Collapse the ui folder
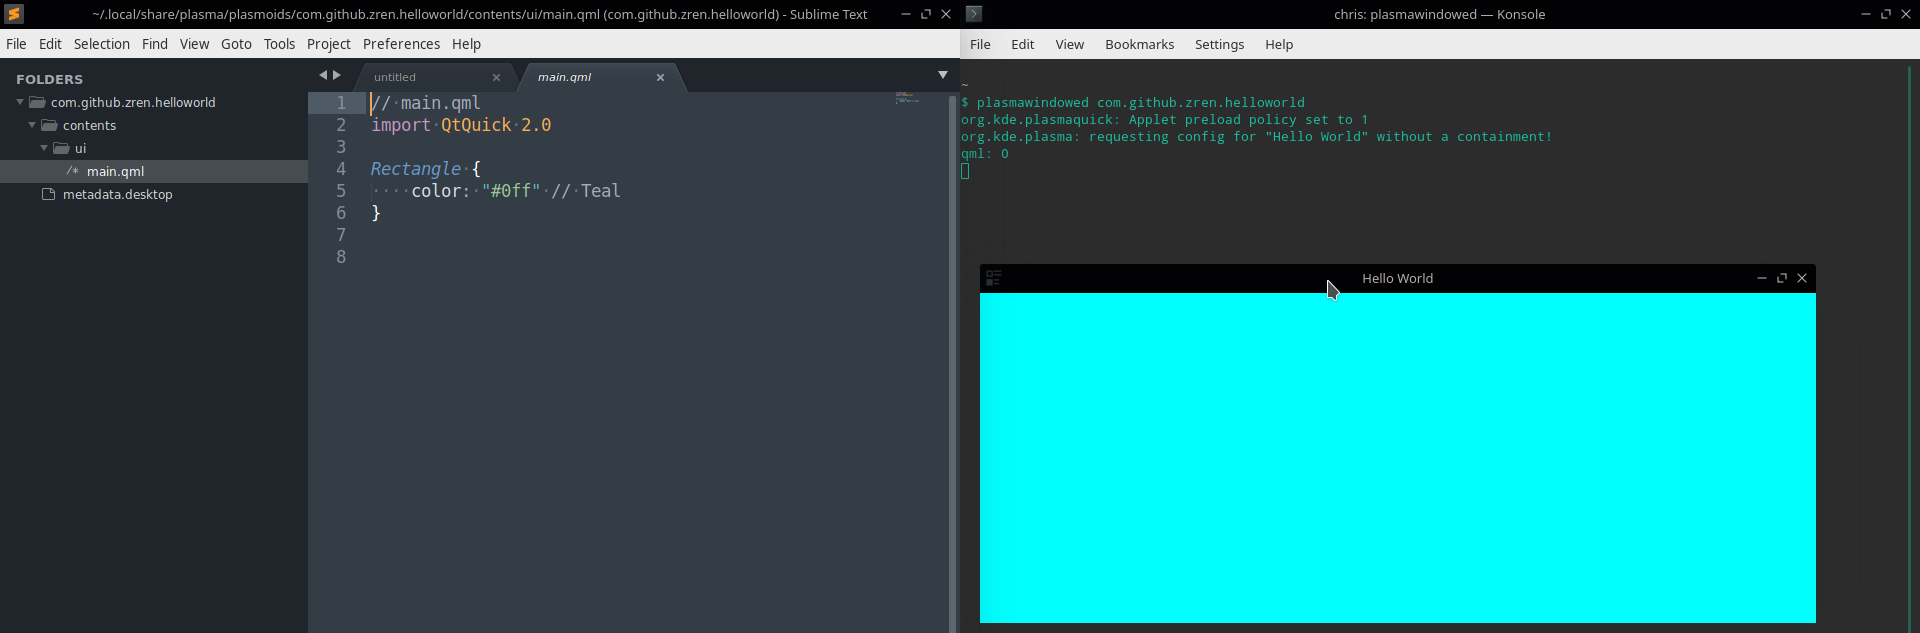 tap(44, 148)
